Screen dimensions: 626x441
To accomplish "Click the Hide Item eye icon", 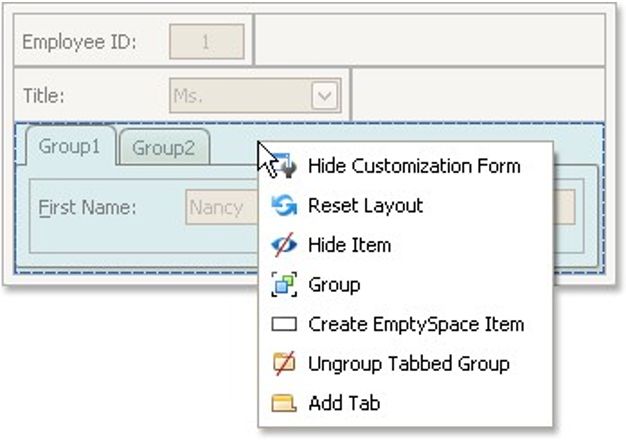I will click(284, 245).
